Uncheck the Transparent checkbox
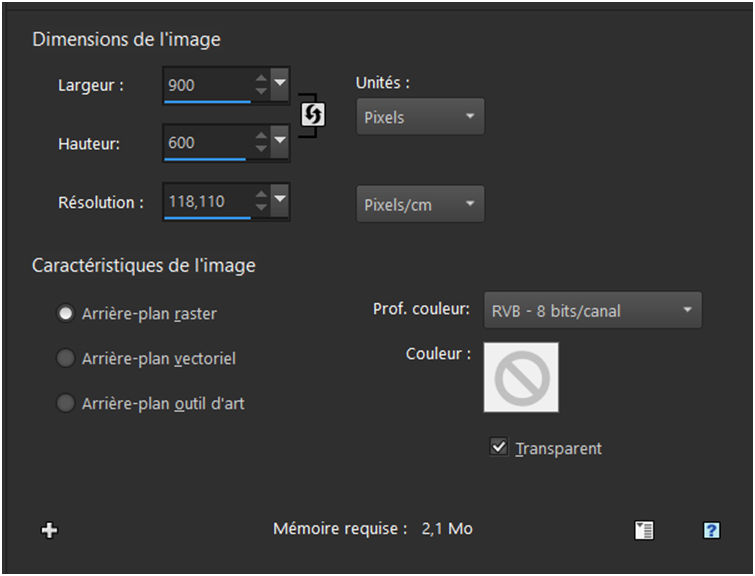Screen dimensions: 755x576 tap(499, 448)
